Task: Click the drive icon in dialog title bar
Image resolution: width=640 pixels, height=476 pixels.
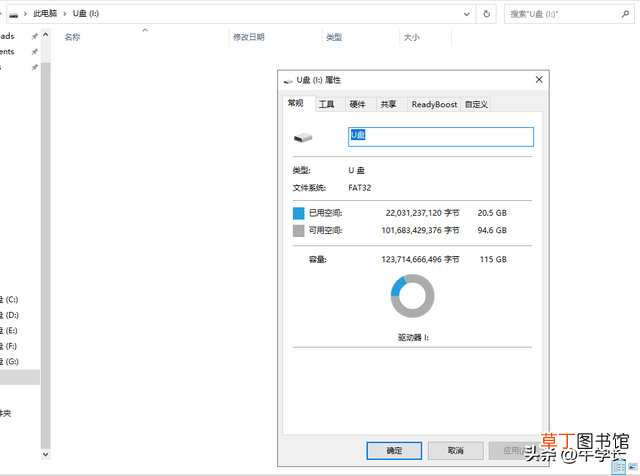Action: (x=288, y=81)
